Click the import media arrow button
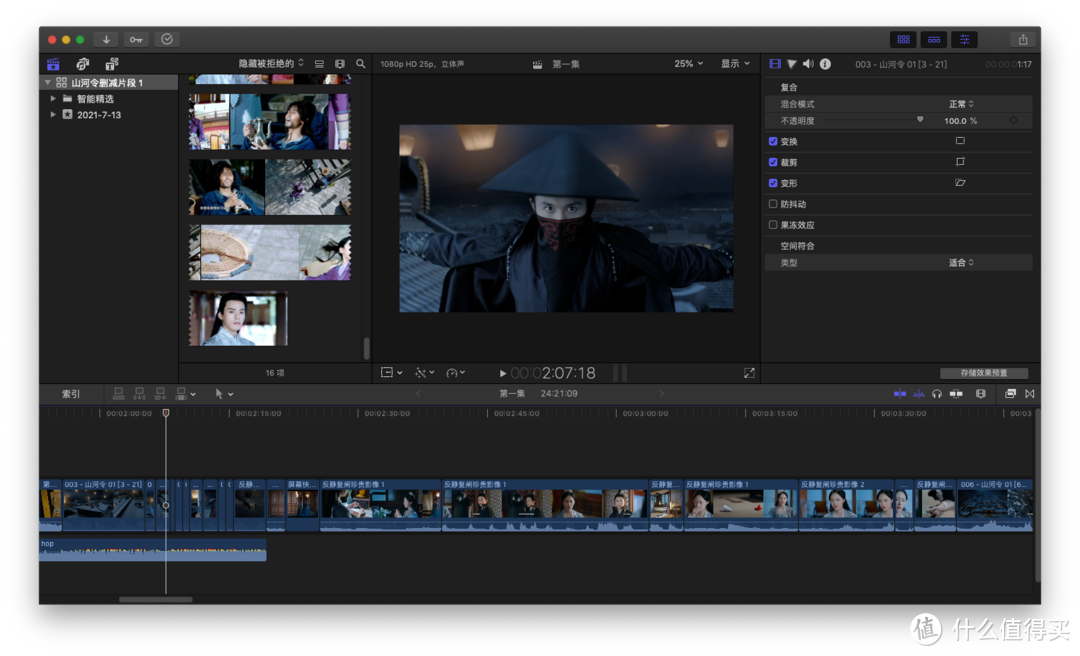 tap(106, 39)
